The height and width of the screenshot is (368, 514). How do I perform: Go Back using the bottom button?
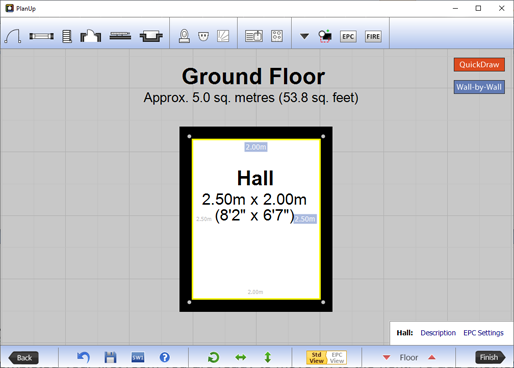[24, 358]
